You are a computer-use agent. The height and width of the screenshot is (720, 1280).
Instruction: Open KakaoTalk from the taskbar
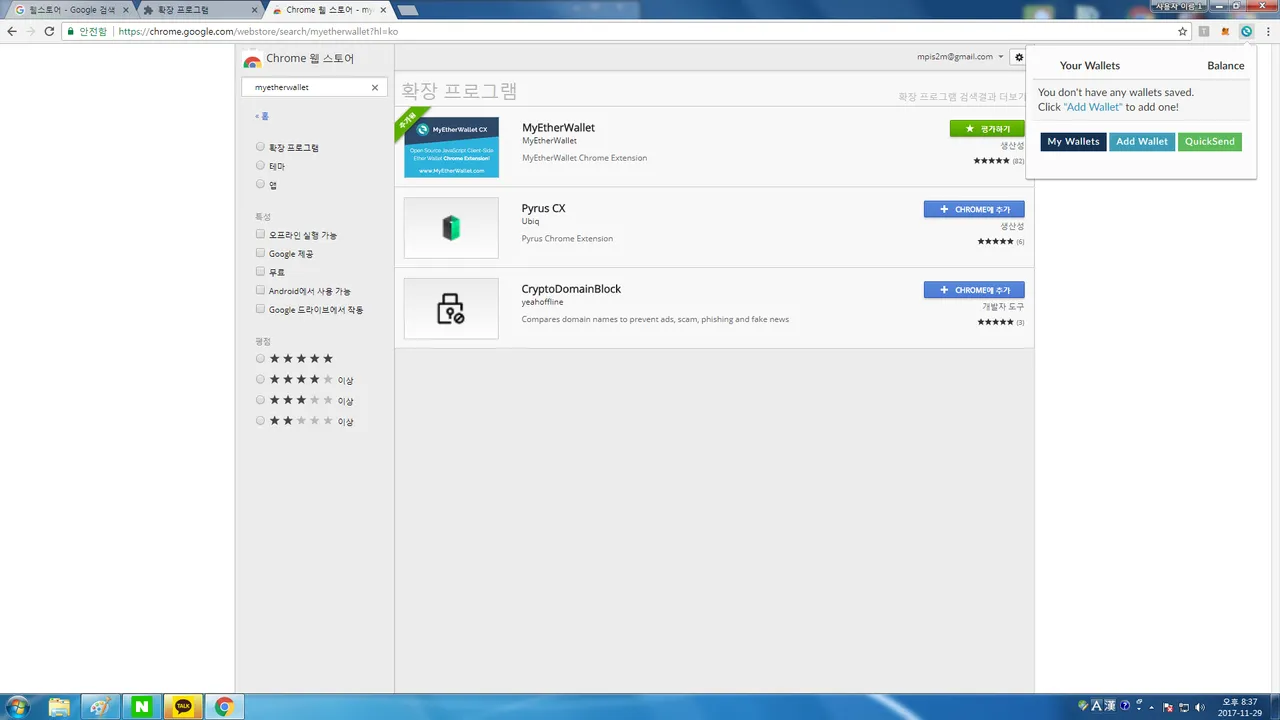(183, 707)
